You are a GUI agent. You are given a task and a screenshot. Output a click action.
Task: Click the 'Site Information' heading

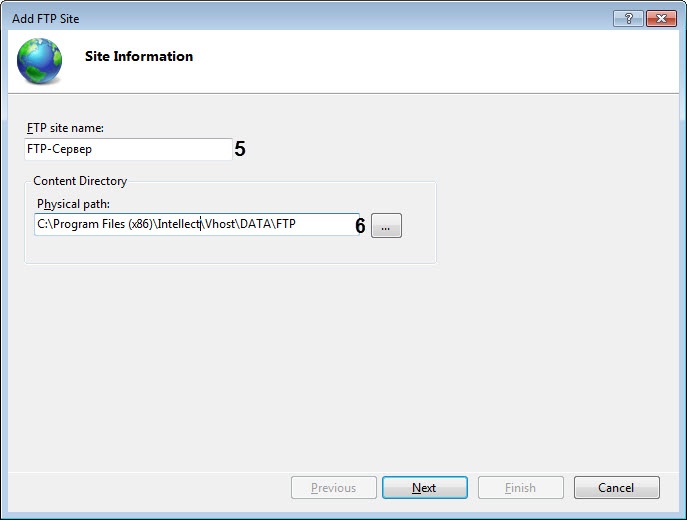139,57
